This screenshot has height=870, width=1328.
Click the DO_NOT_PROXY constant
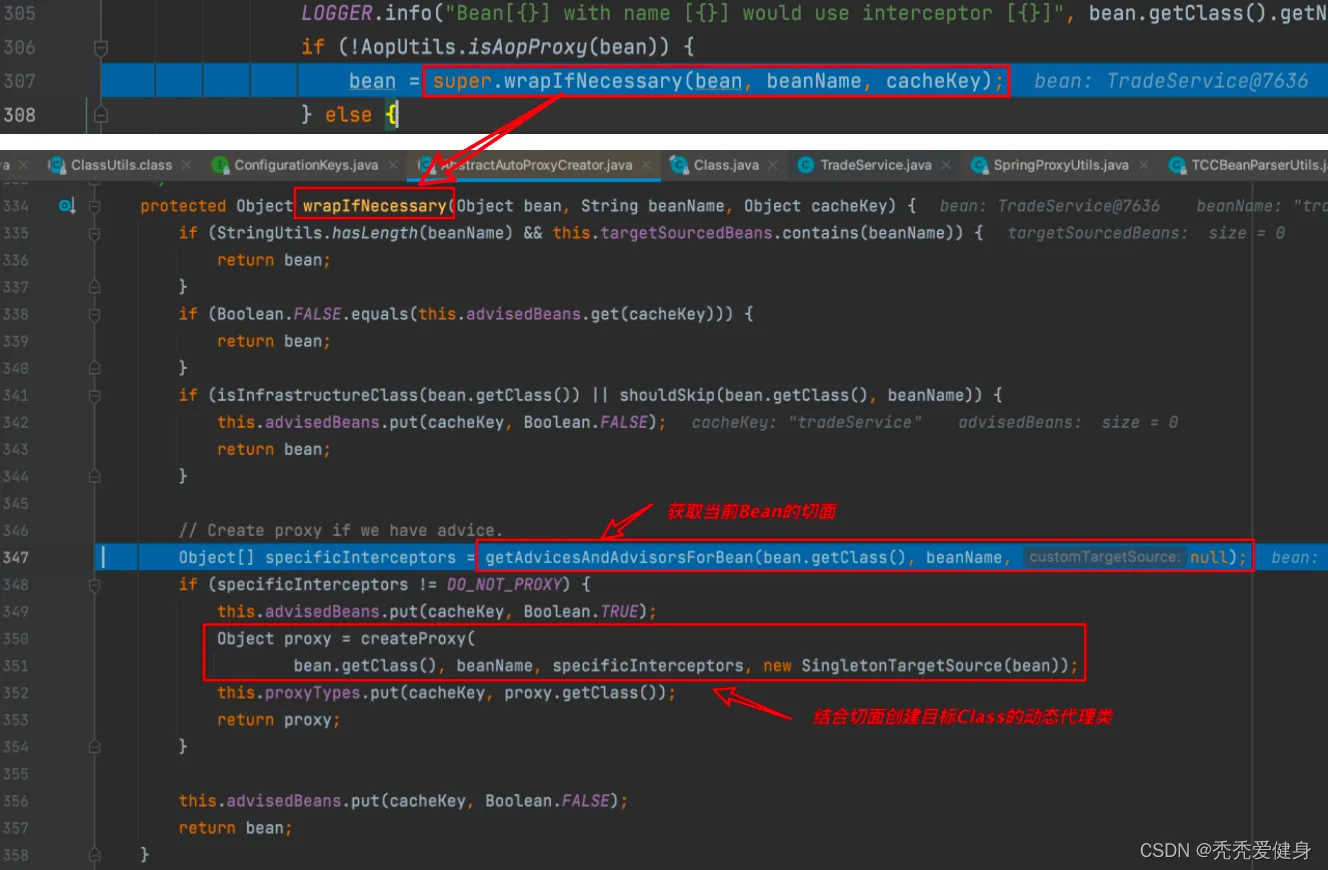tap(504, 584)
